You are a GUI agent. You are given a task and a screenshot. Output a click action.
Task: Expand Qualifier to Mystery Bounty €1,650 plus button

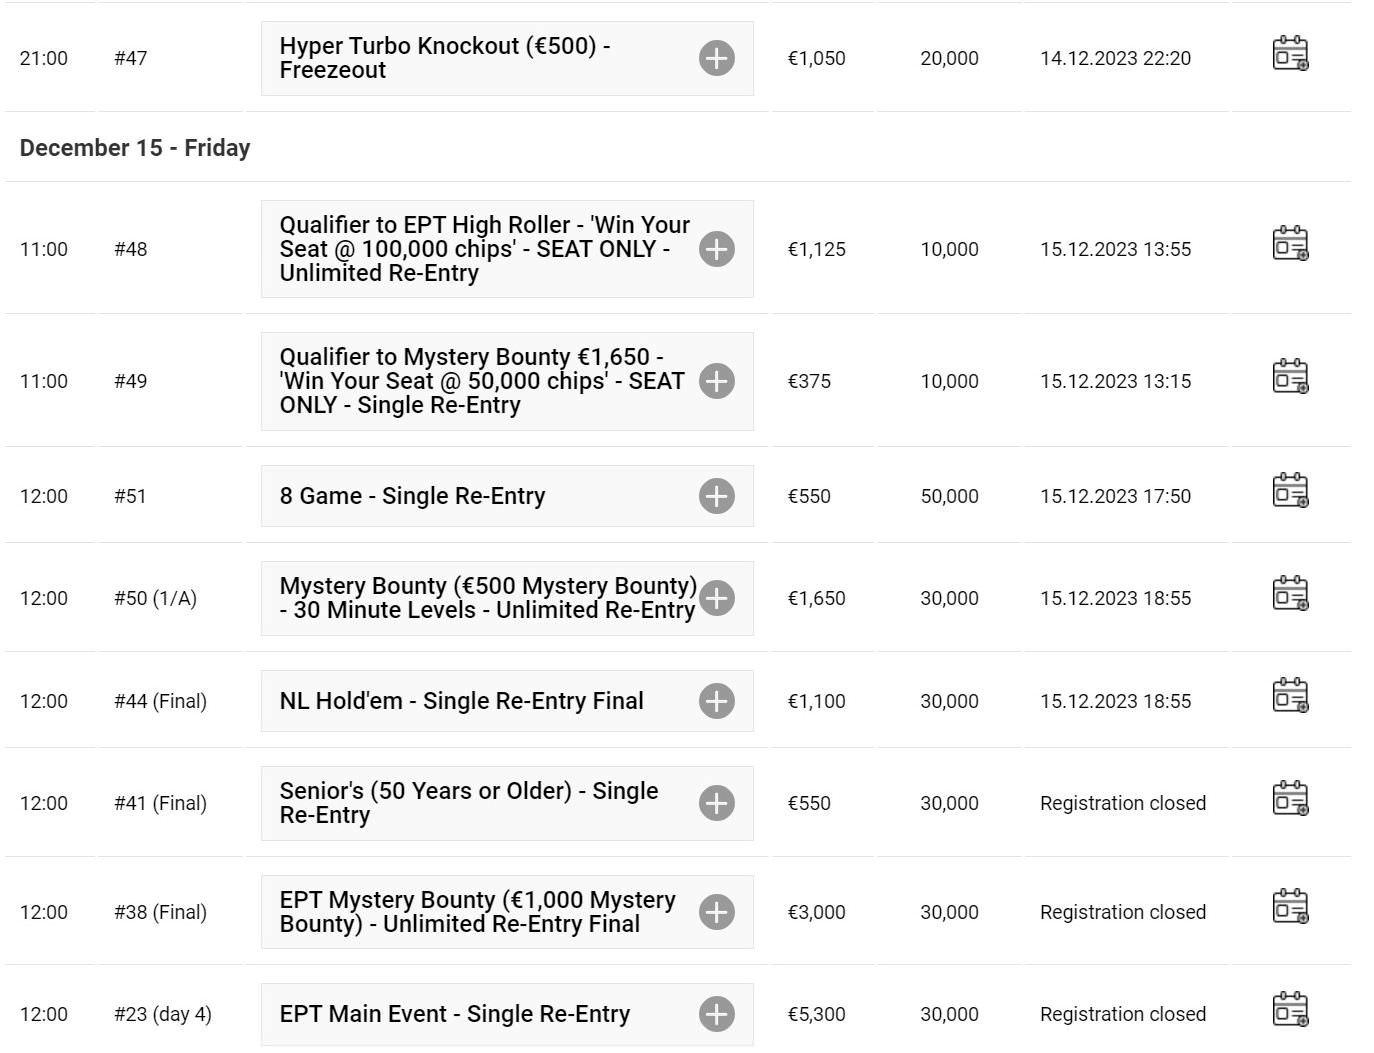(716, 381)
